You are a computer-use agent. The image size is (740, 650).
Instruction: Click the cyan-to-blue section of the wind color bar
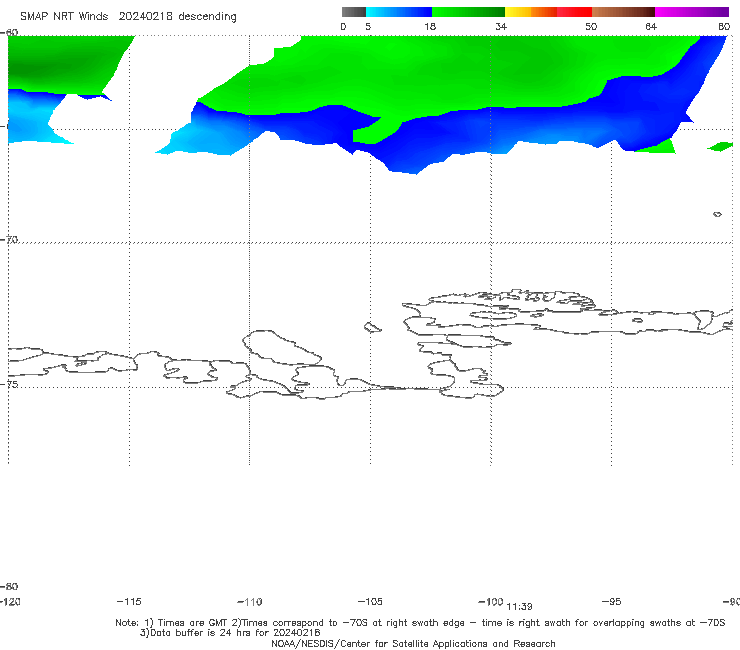point(399,12)
